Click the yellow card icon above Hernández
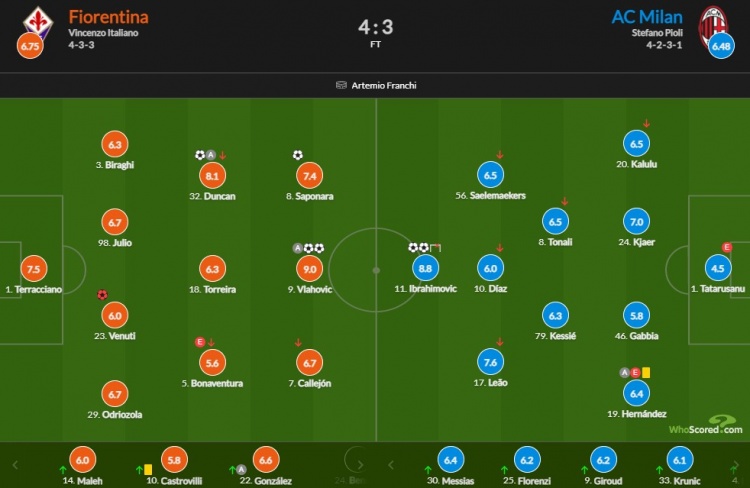Image resolution: width=750 pixels, height=488 pixels. (x=646, y=372)
